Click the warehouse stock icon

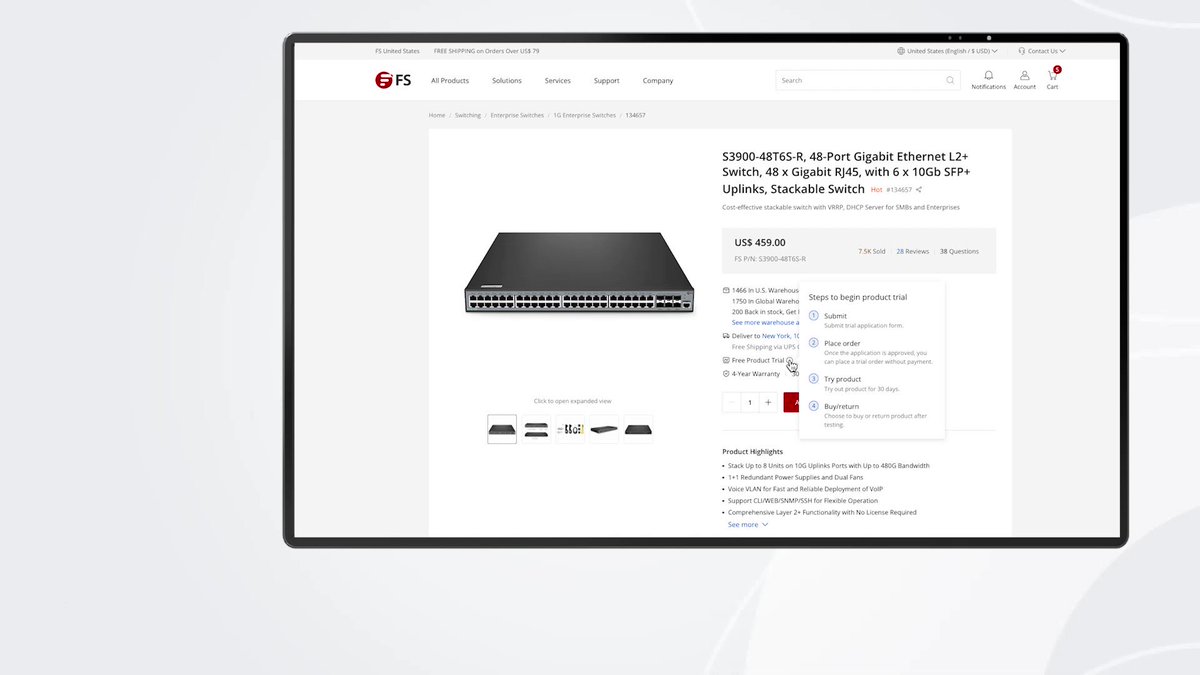coord(726,290)
